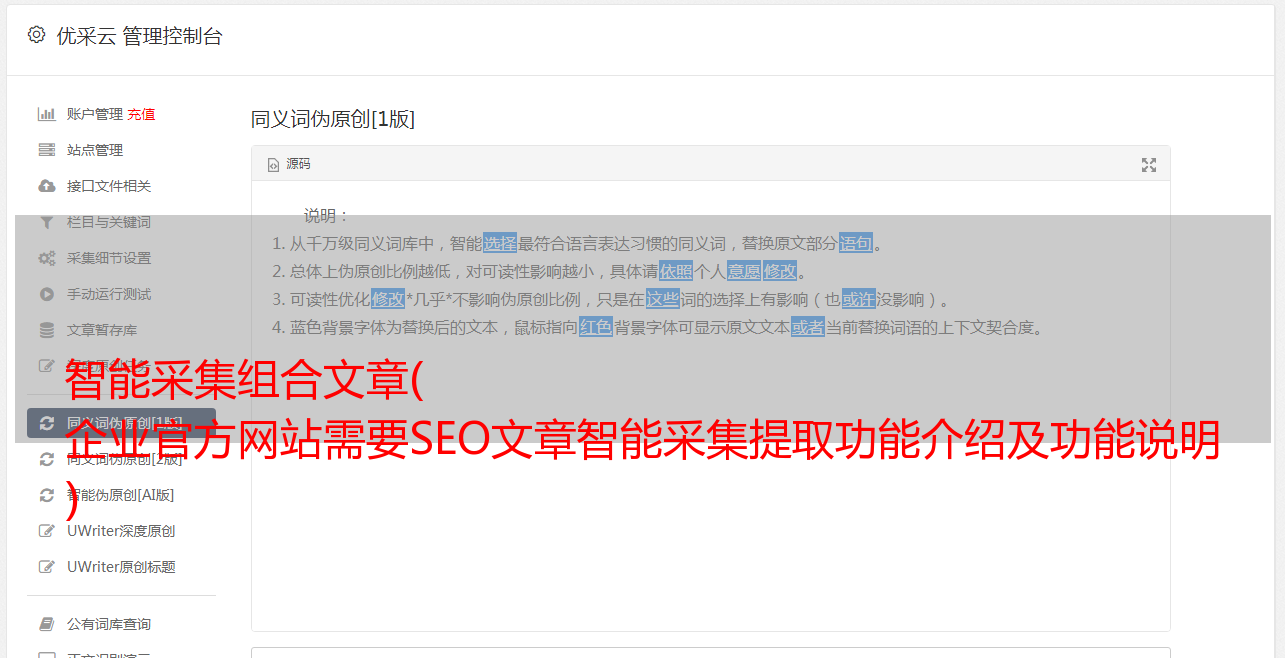The height and width of the screenshot is (658, 1285).
Task: Click the red 充值 link
Action: click(141, 114)
